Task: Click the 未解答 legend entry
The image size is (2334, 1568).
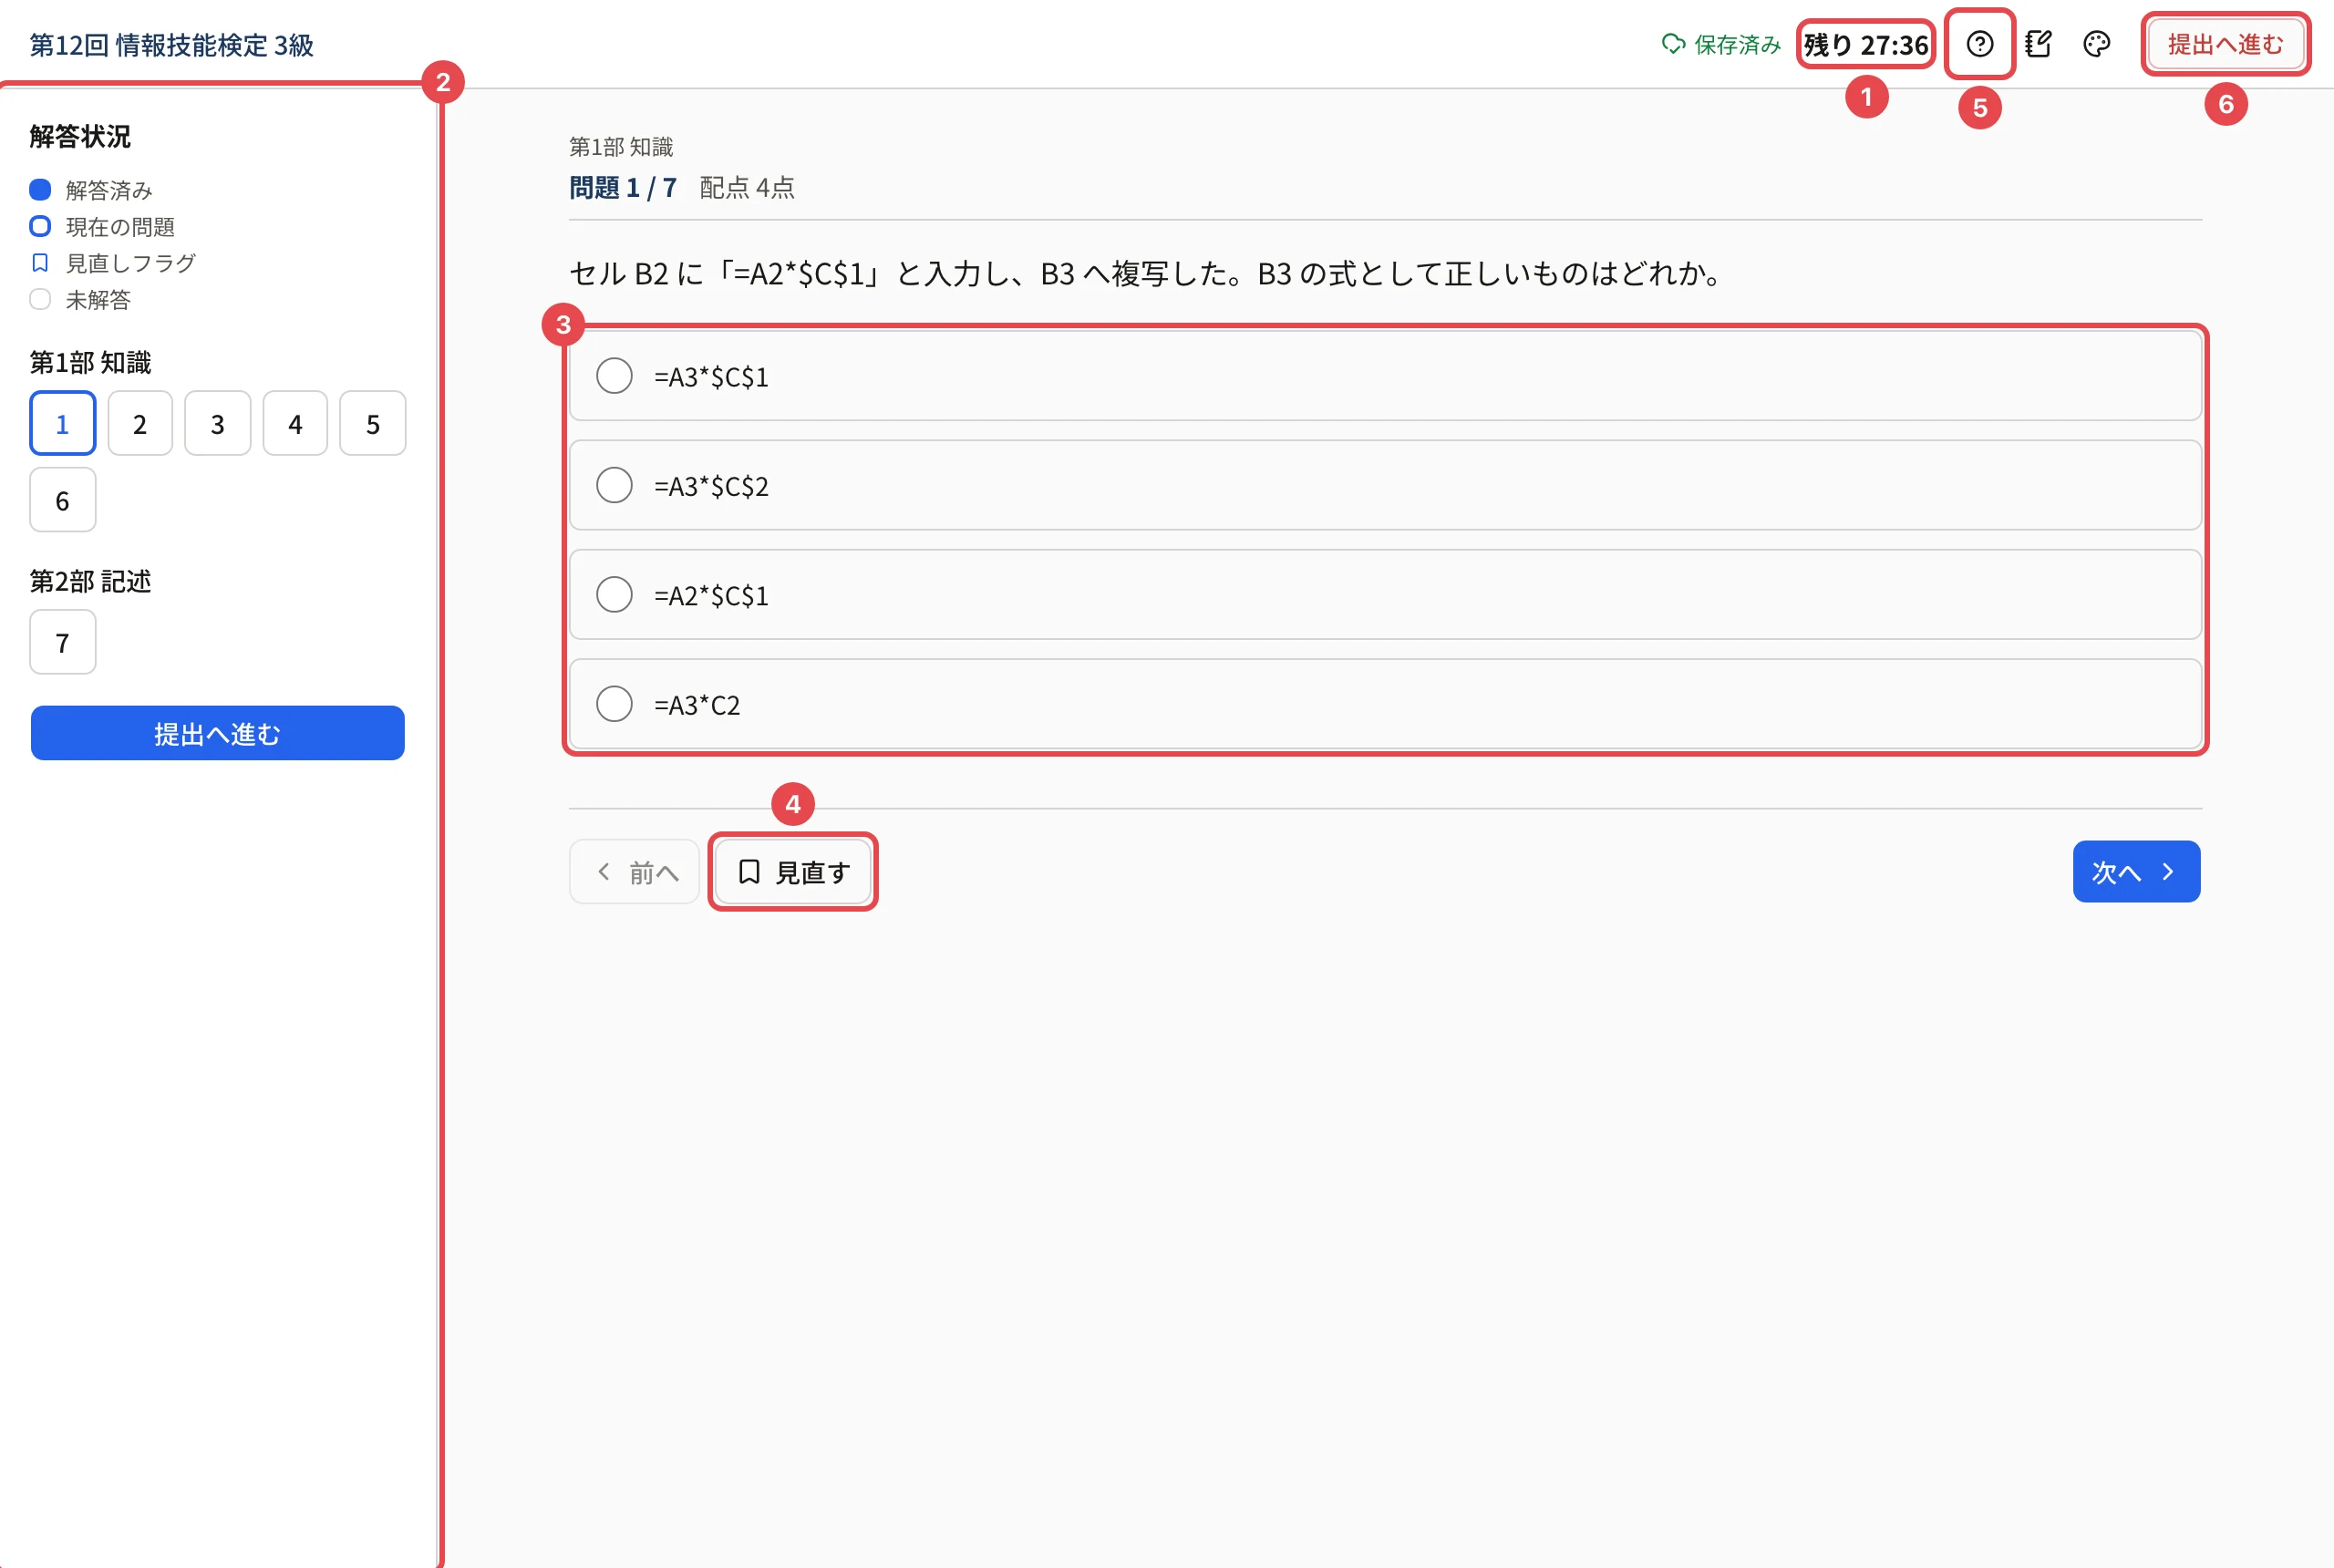Action: 80,300
